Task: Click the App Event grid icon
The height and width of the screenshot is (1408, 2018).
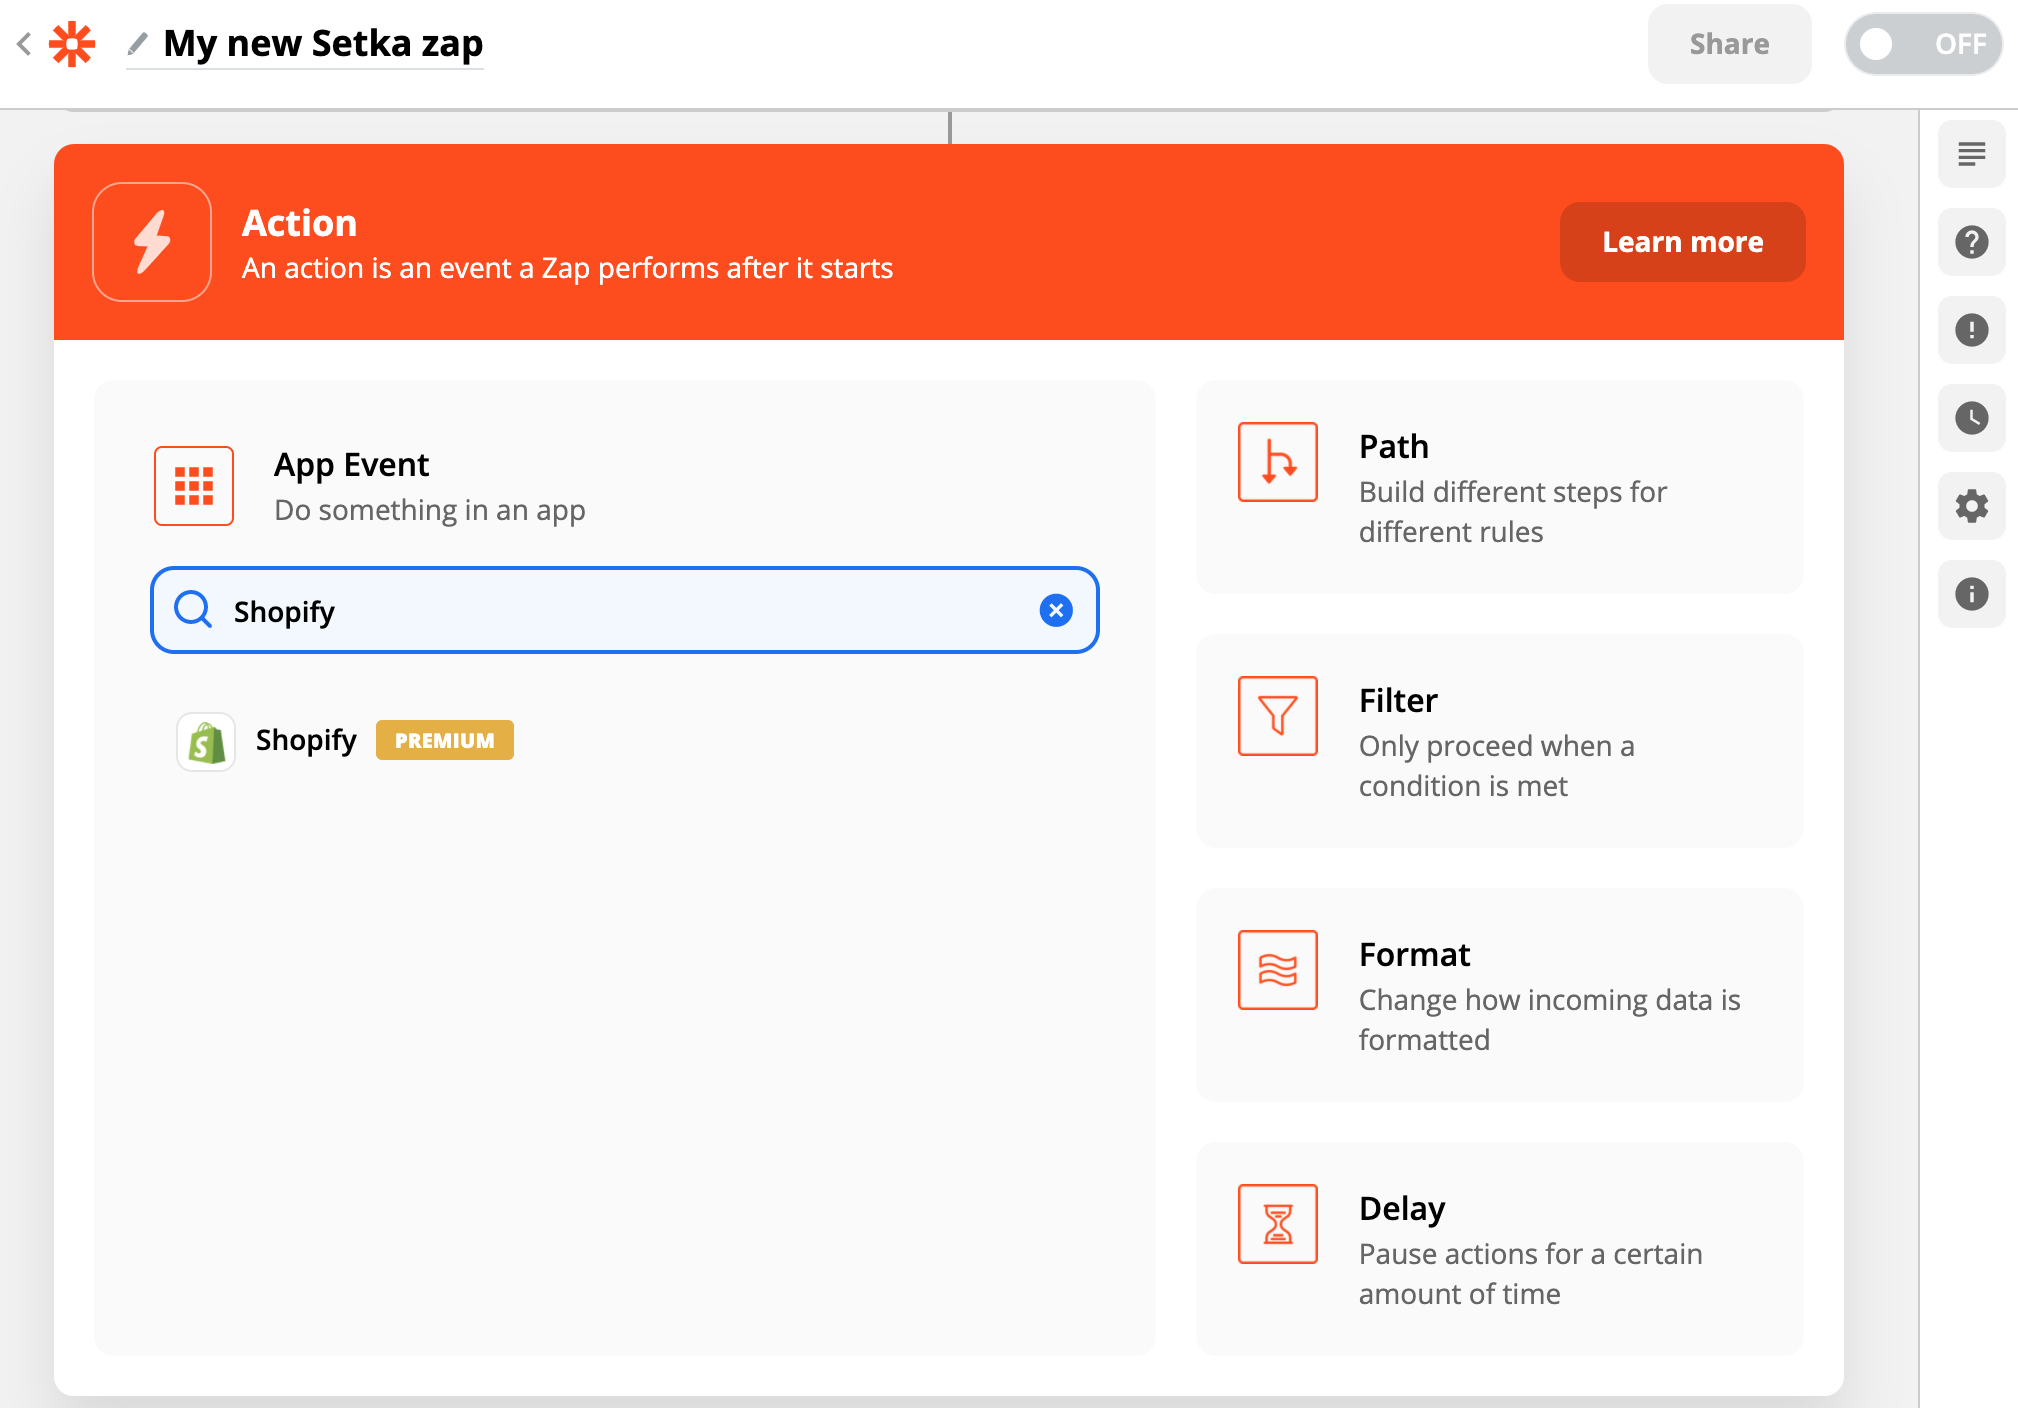Action: pos(194,486)
